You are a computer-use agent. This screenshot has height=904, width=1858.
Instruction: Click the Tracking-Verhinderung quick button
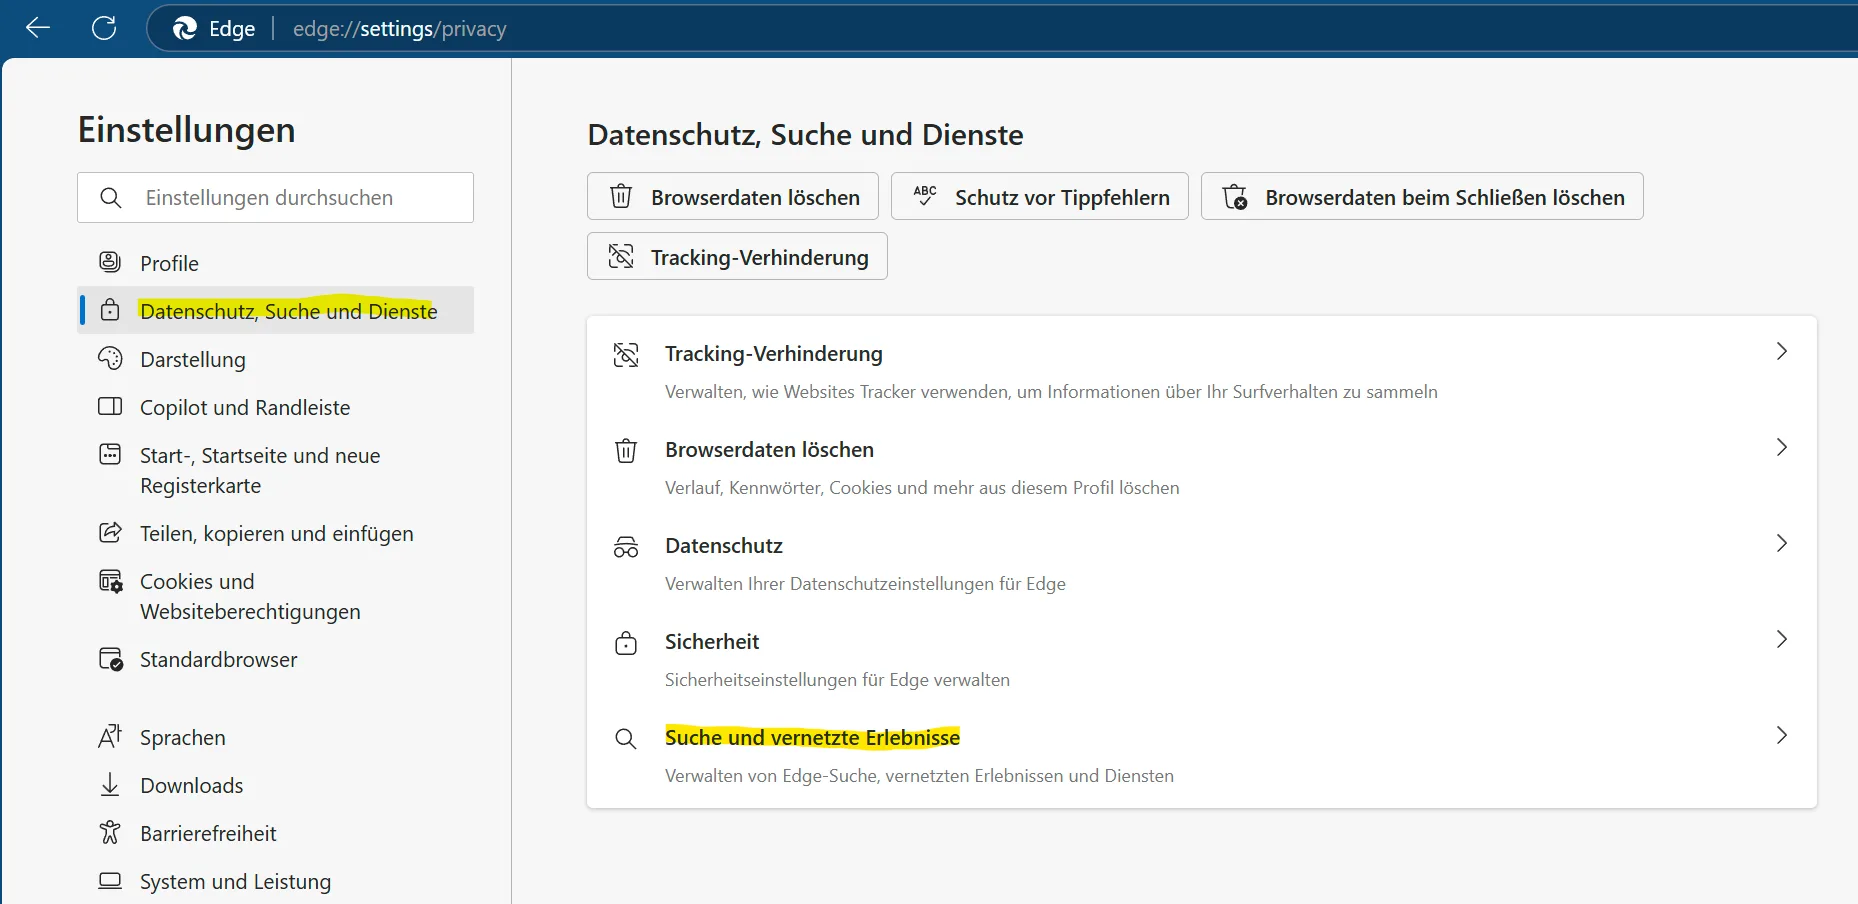coord(737,256)
